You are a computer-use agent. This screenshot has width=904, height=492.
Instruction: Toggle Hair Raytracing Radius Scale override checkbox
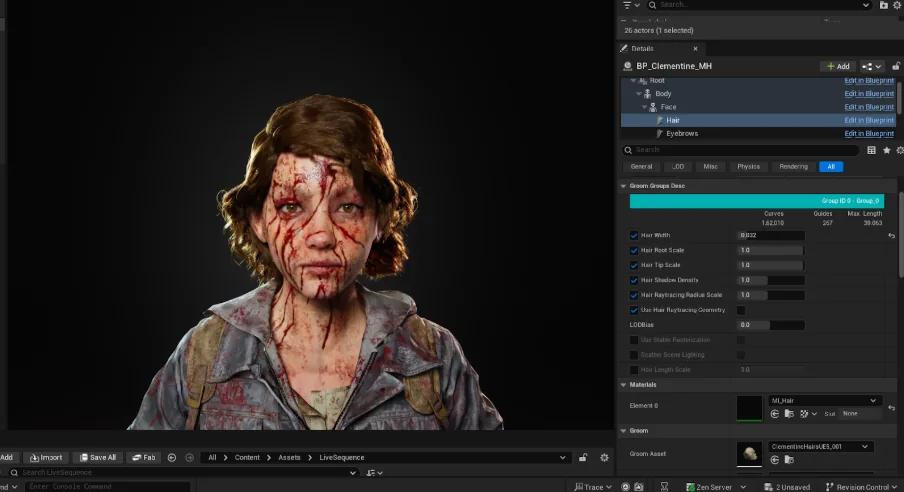634,295
